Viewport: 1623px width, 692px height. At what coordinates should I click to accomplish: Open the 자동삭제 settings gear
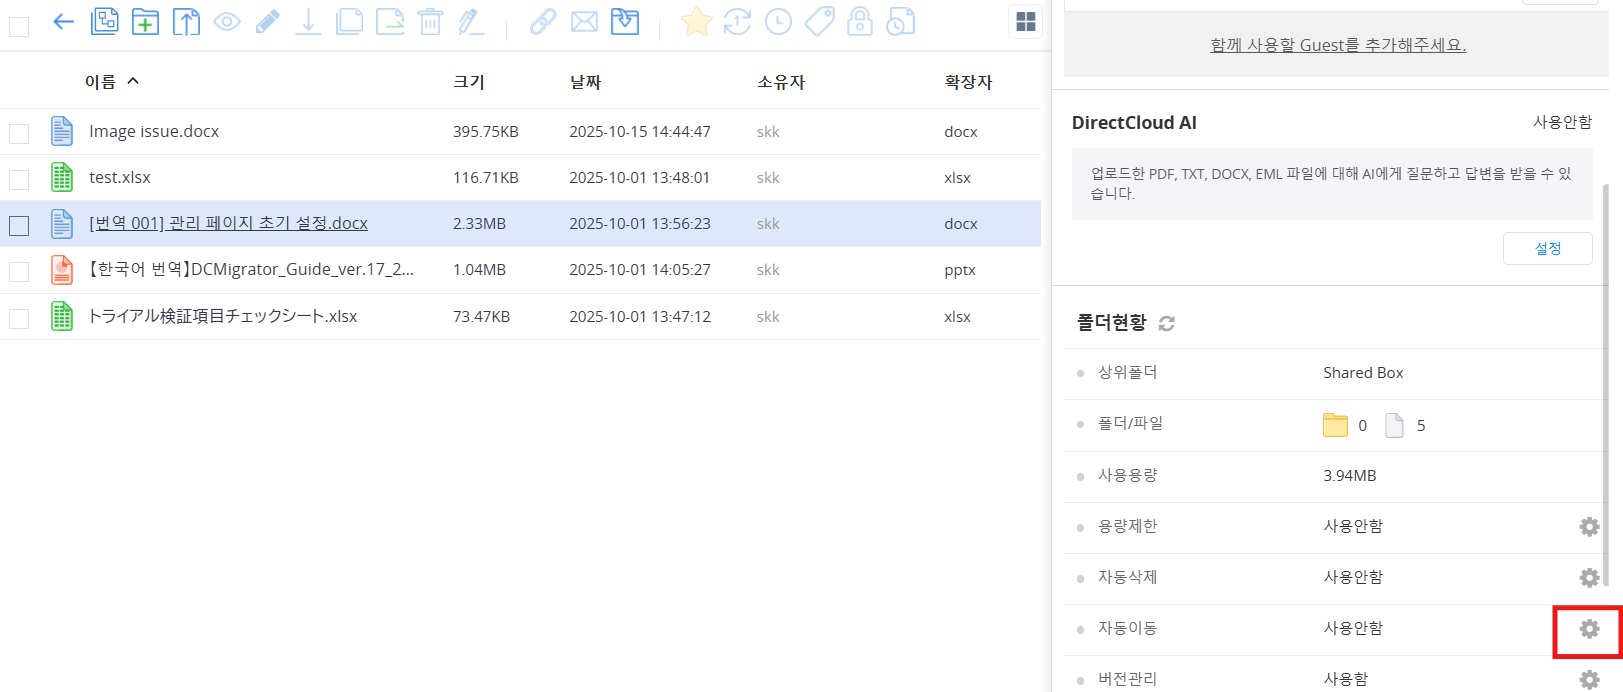tap(1588, 577)
